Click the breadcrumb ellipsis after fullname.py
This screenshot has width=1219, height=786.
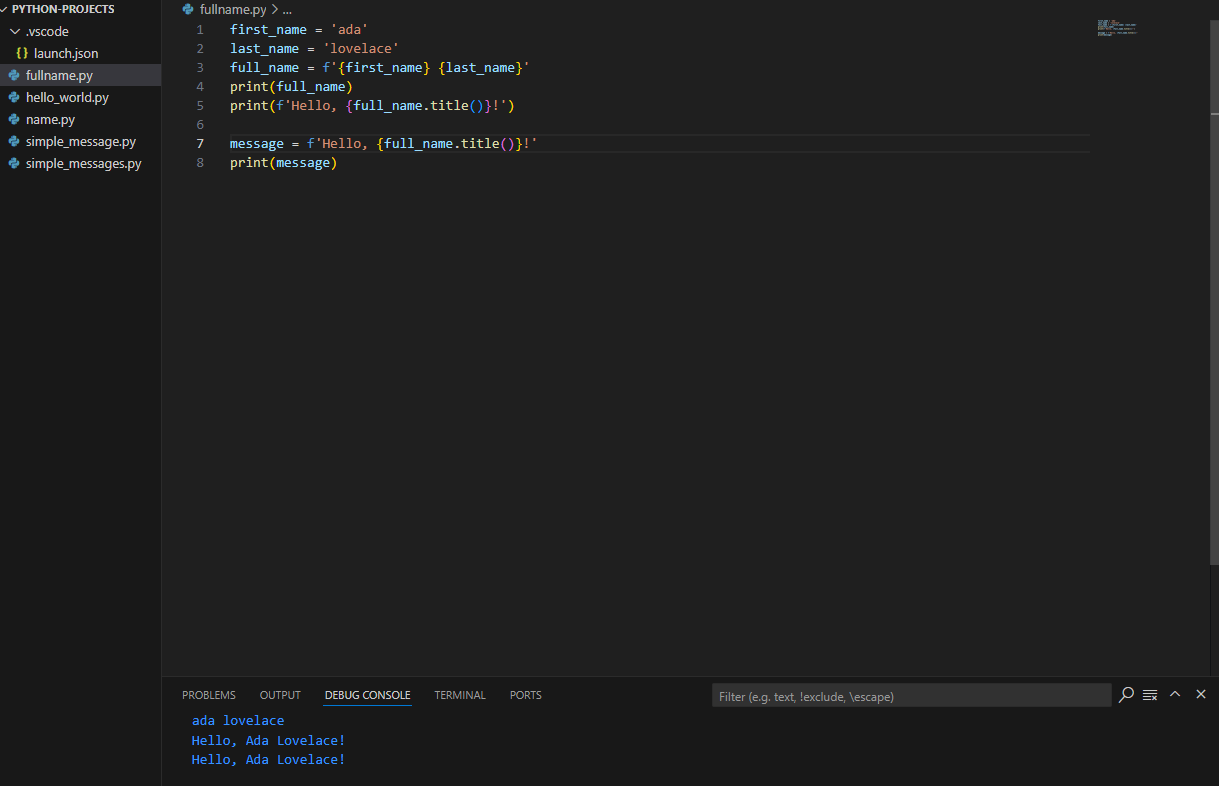[x=287, y=9]
